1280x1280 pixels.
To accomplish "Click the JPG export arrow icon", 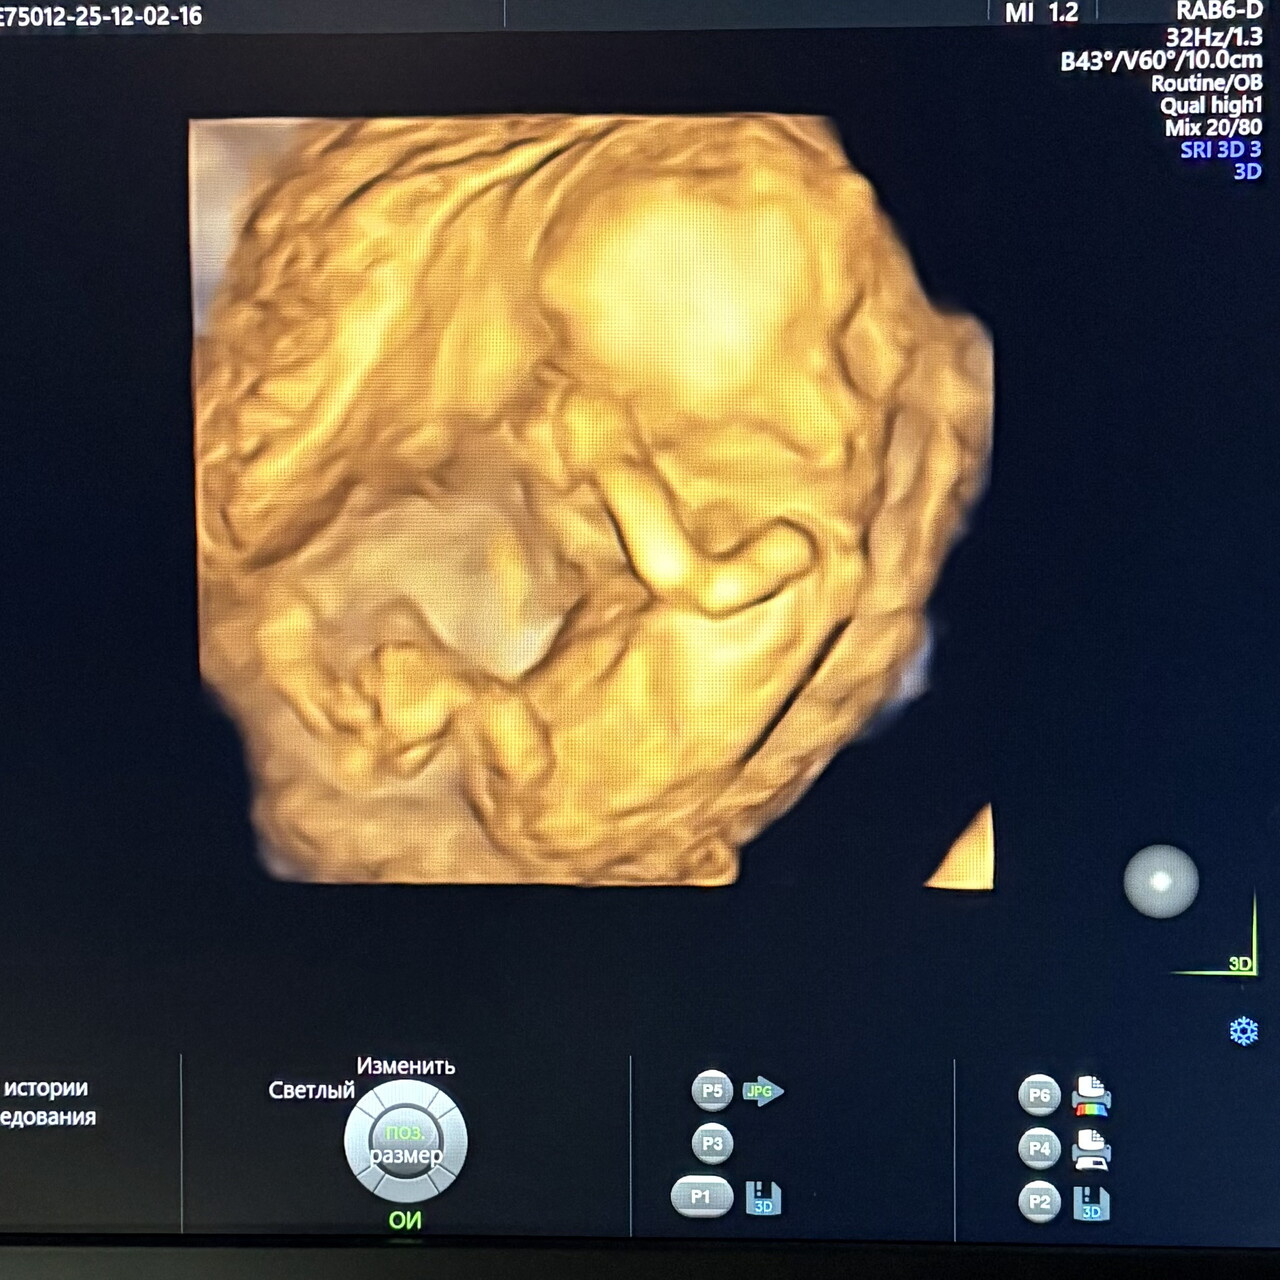I will click(x=763, y=1091).
